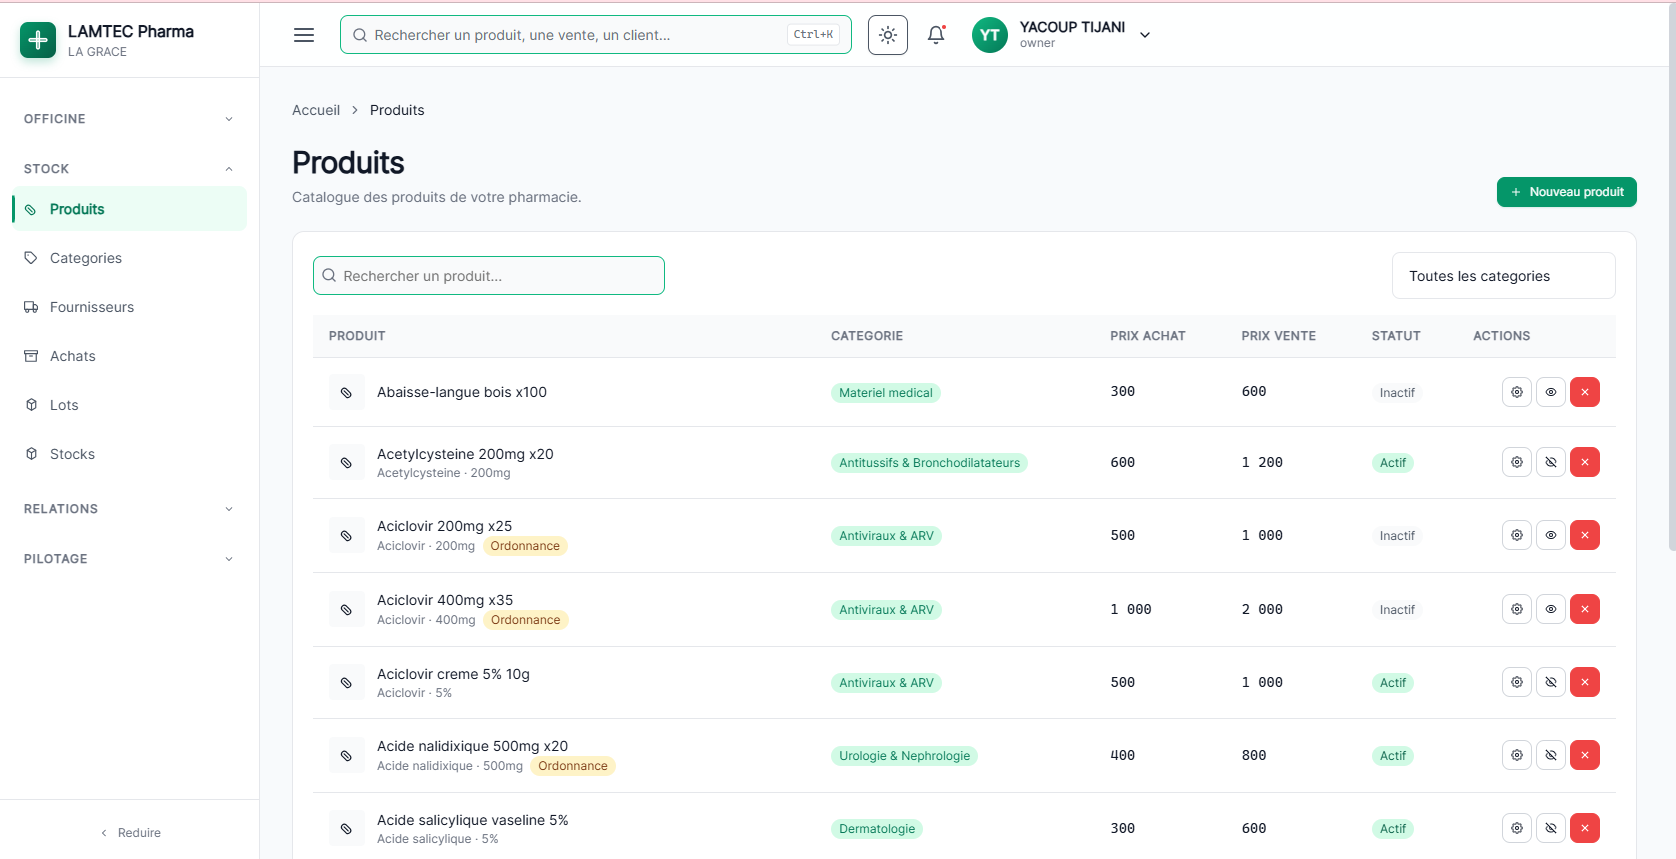1676x859 pixels.
Task: Open settings gear for Aciclovir 200mg x25
Action: click(x=1517, y=535)
